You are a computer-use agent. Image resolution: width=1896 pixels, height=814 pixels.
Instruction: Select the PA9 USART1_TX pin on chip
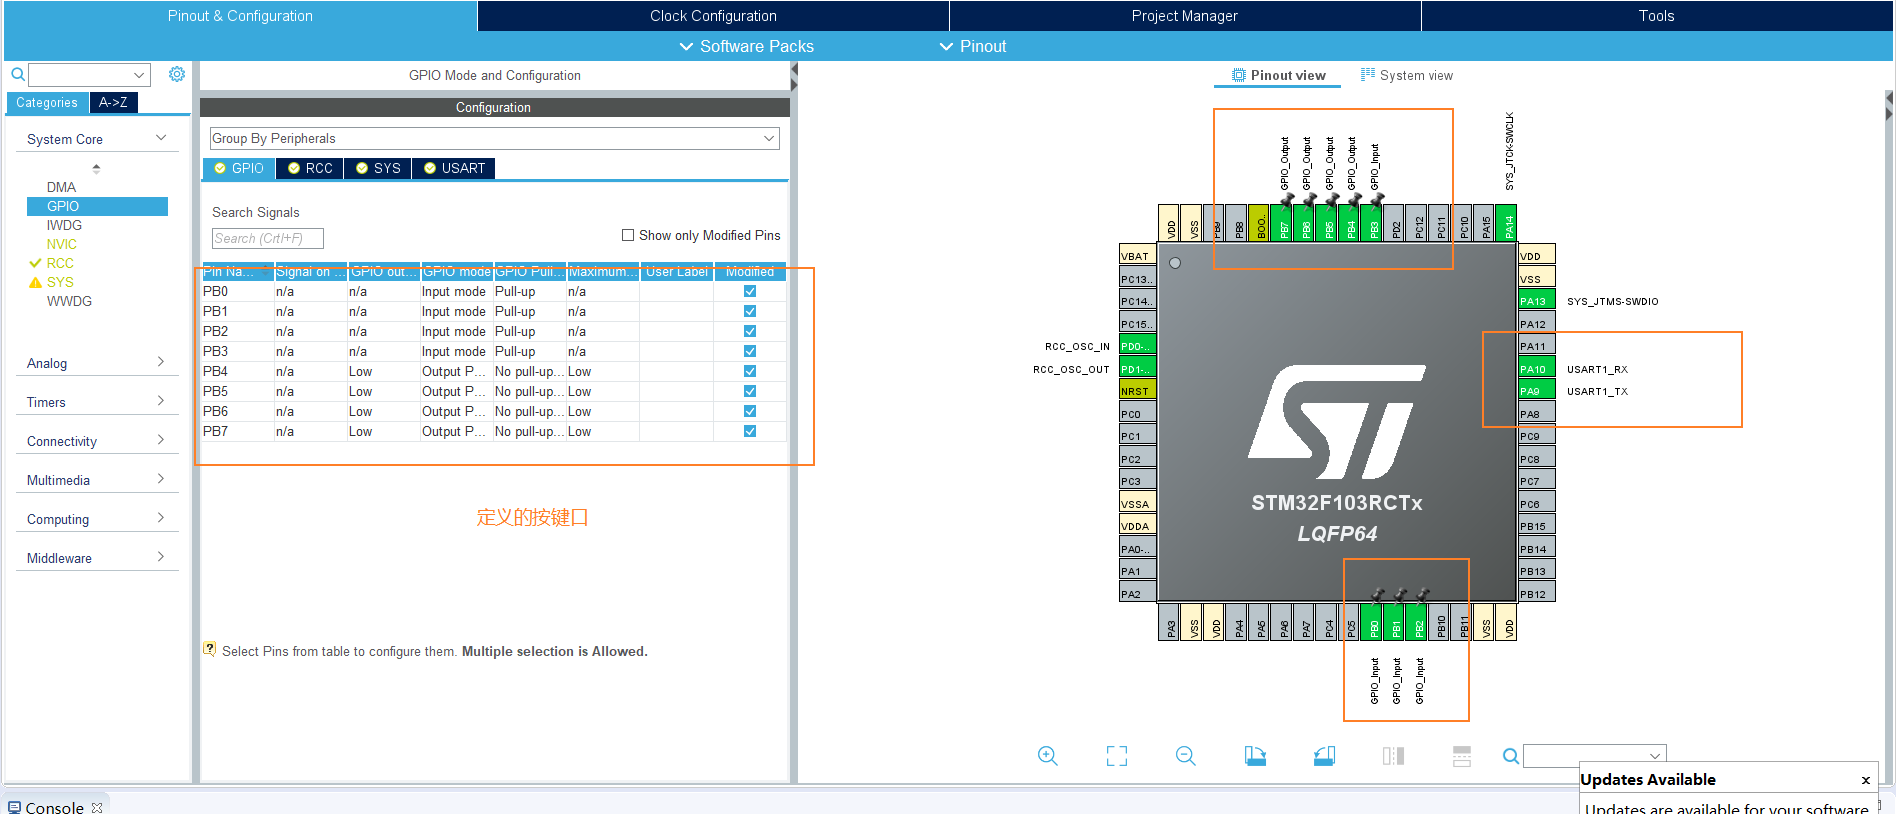point(1536,391)
